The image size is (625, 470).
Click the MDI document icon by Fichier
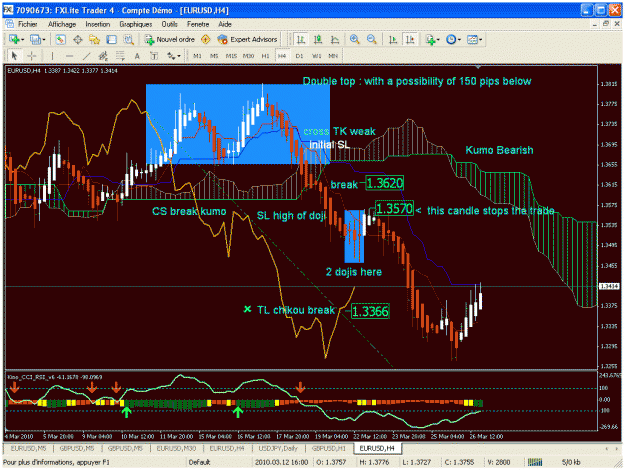pyautogui.click(x=10, y=24)
